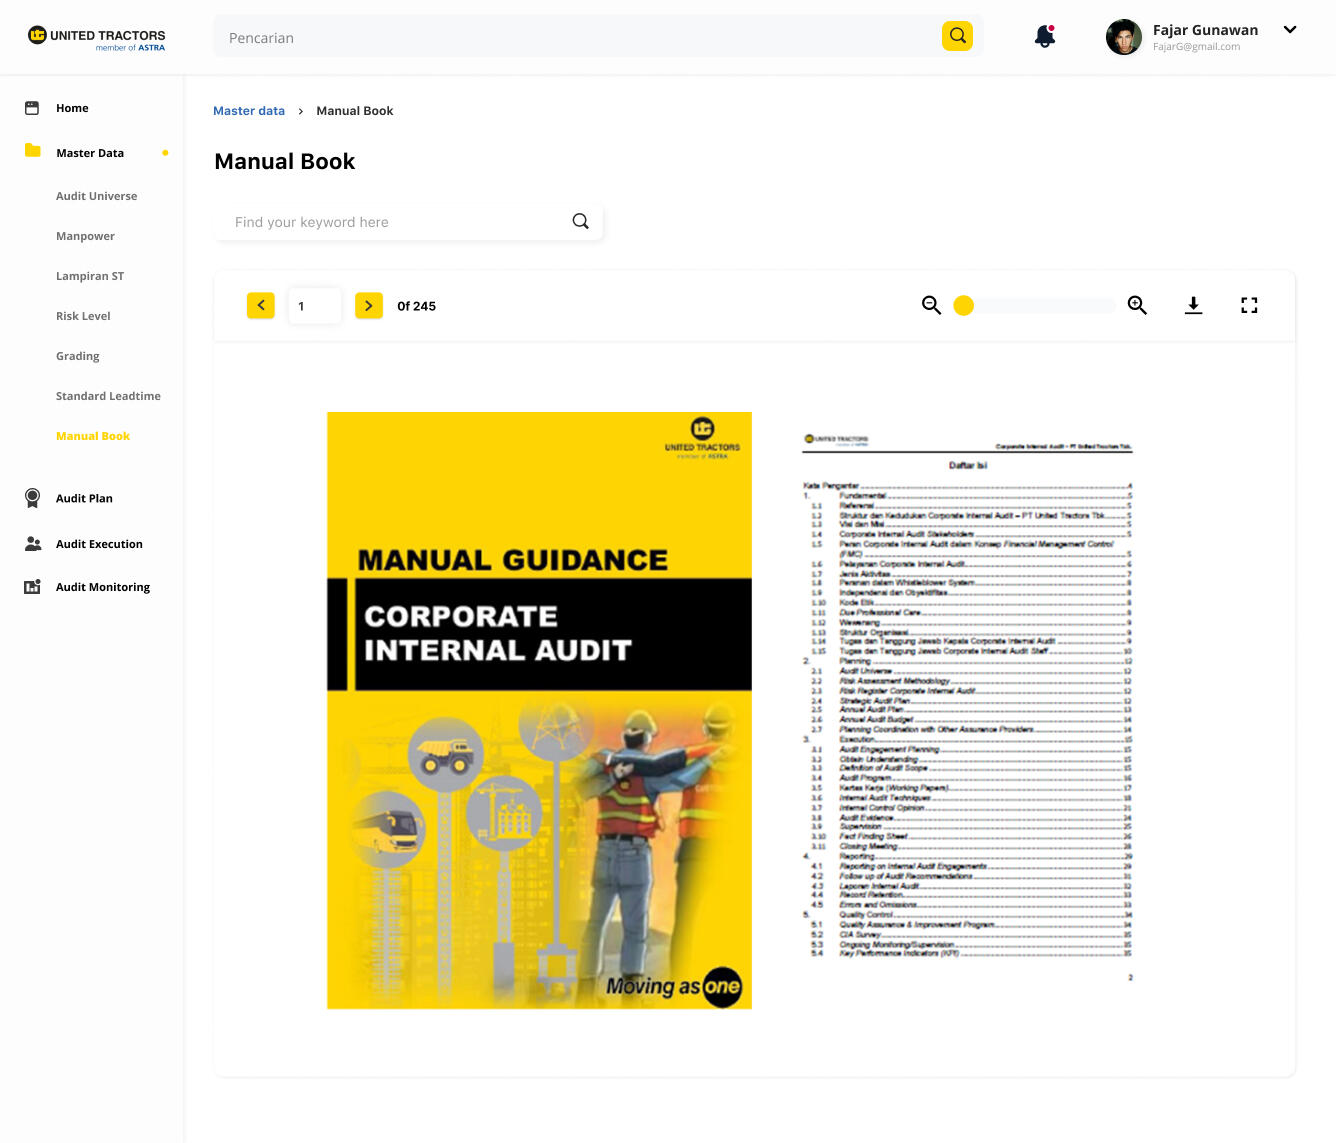Expand the Fajar Gunawan account dropdown
Screen dimensions: 1336x1143
[1290, 30]
